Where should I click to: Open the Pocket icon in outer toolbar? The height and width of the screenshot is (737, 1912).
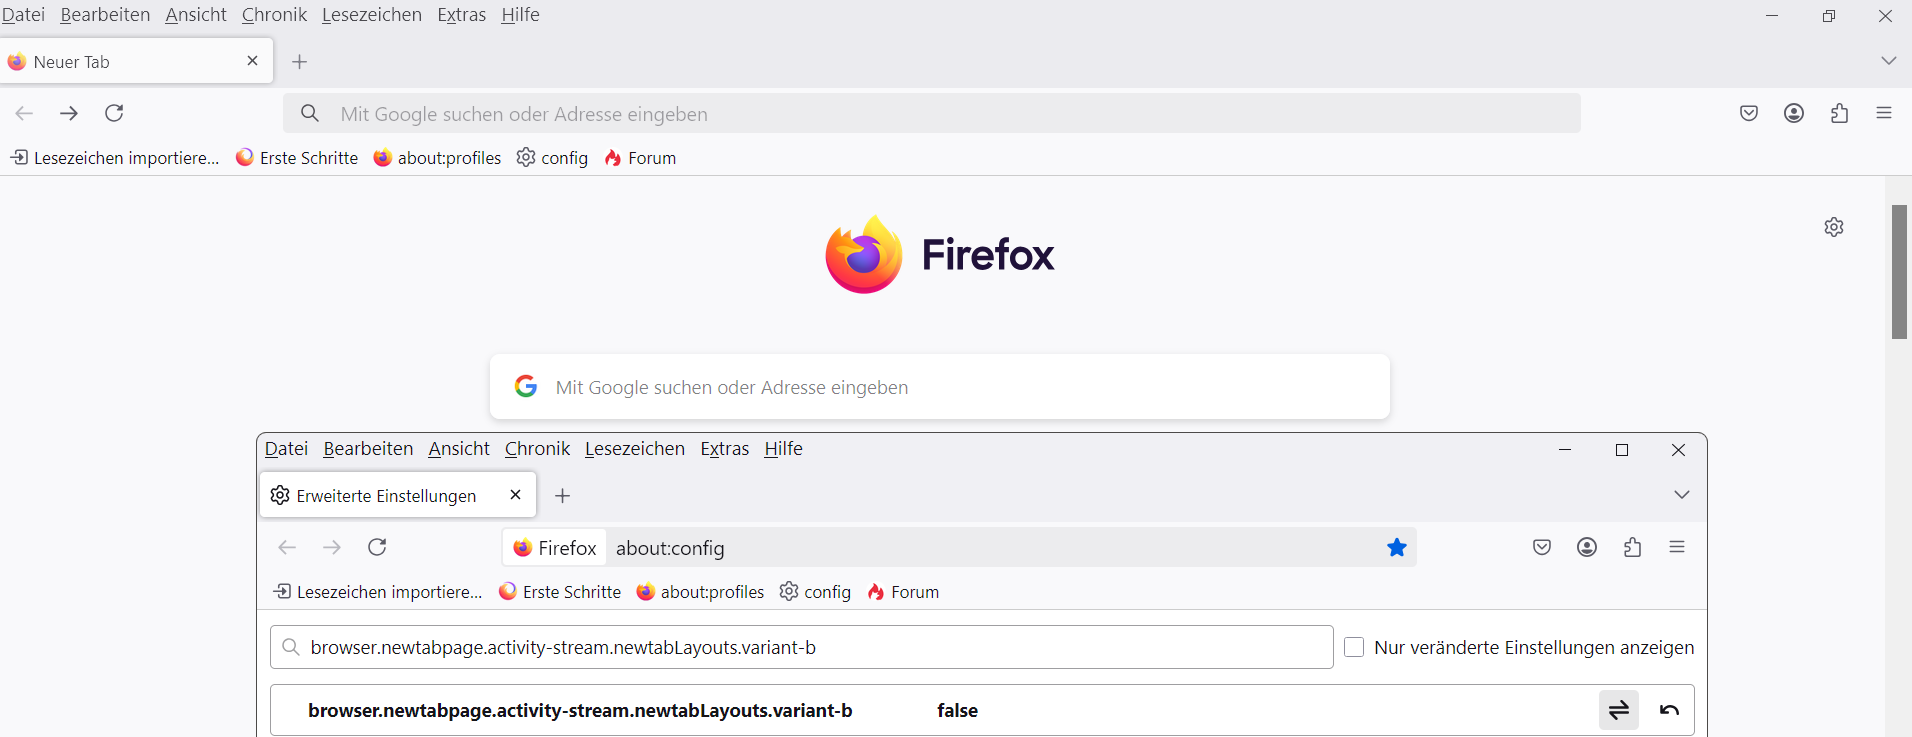coord(1748,113)
